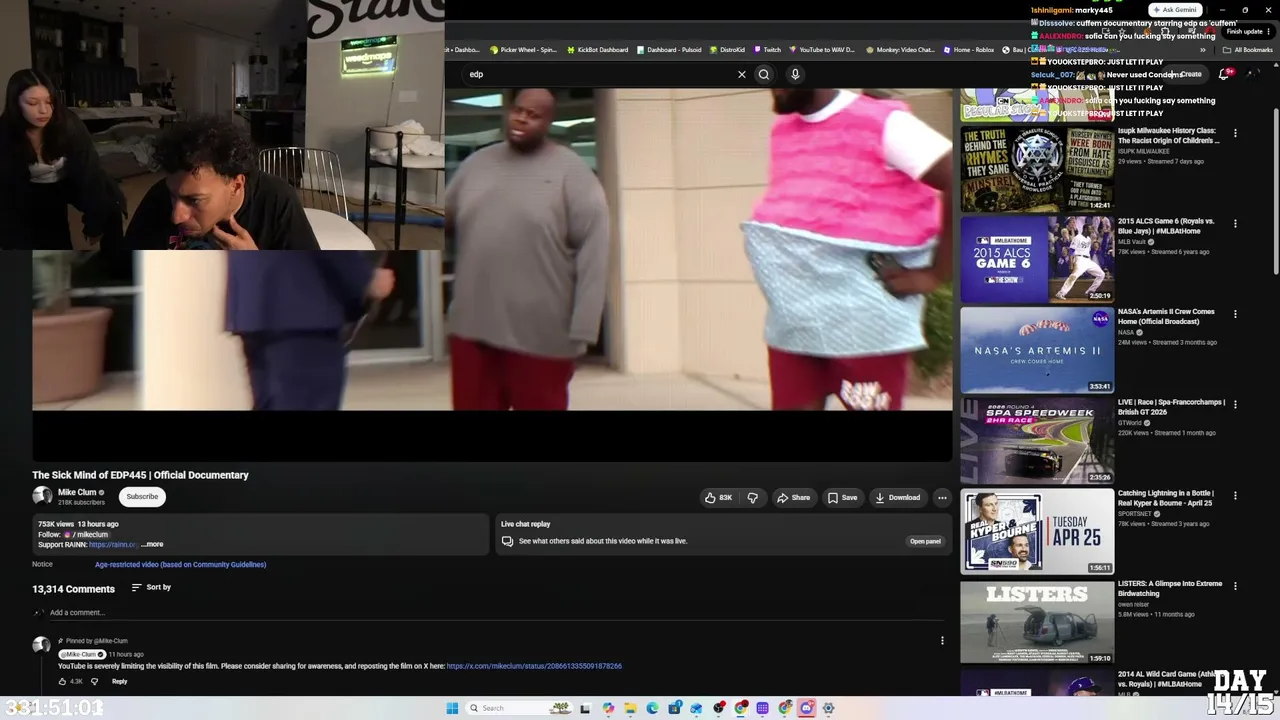Open All Bookmarks folder
The width and height of the screenshot is (1280, 720).
1248,49
